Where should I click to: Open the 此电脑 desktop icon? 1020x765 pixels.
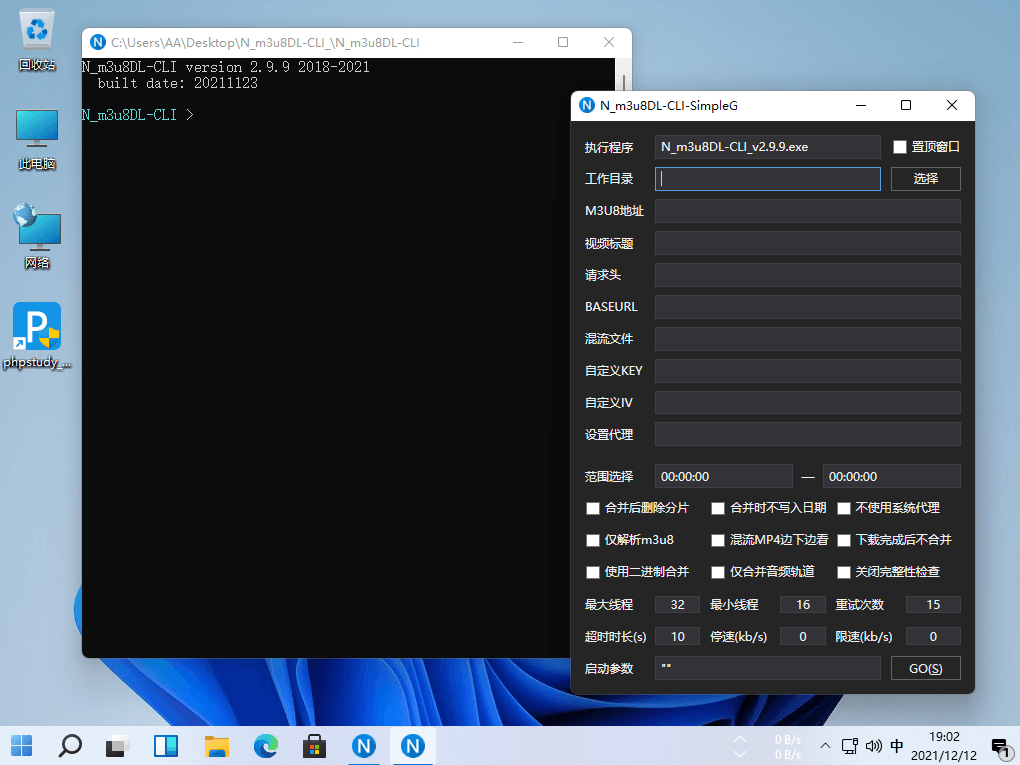click(37, 139)
